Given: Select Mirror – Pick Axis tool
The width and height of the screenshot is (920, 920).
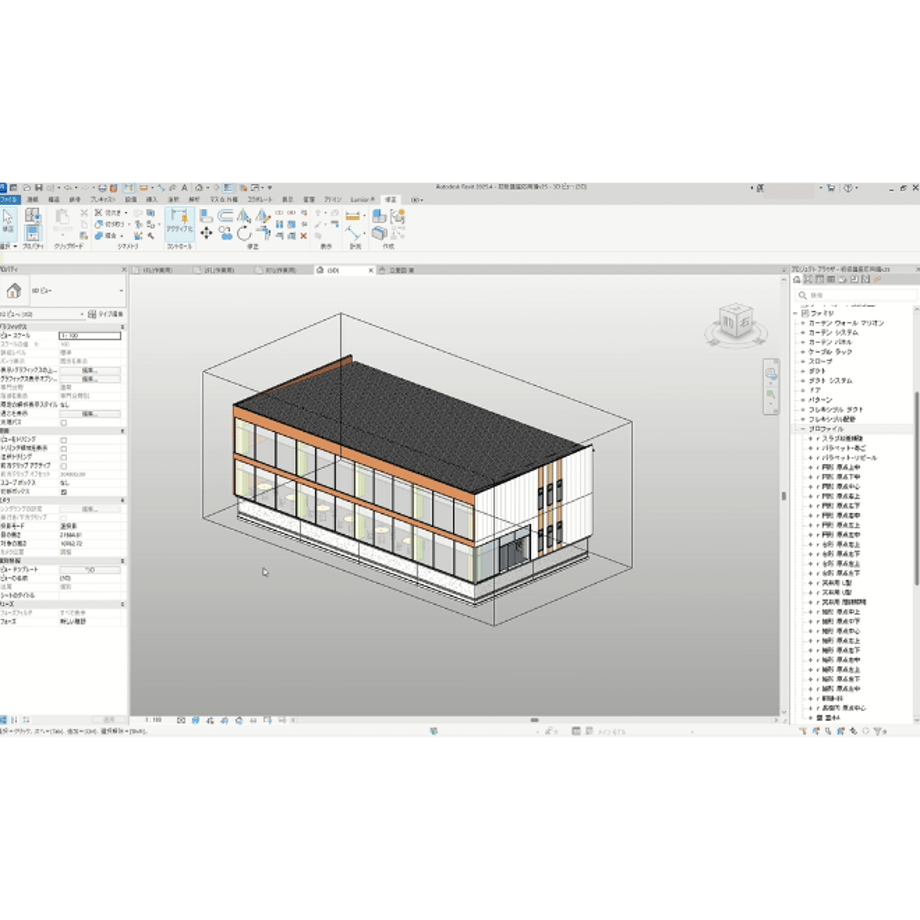Looking at the screenshot, I should 243,216.
